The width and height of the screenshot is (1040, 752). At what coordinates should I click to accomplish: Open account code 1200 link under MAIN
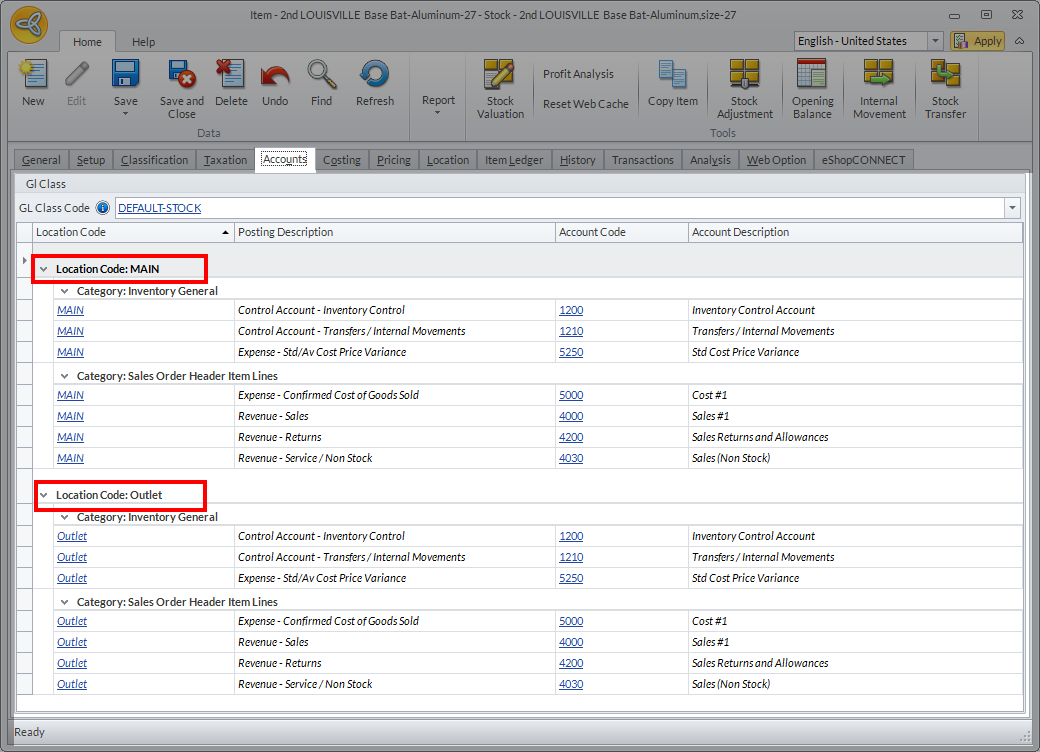(571, 310)
